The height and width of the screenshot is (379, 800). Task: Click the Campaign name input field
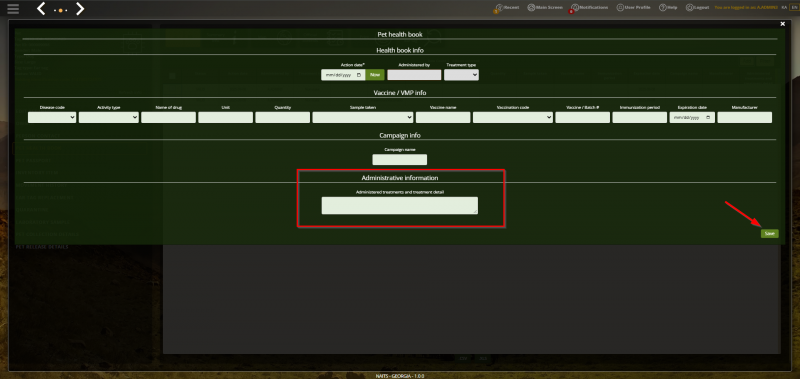pyautogui.click(x=399, y=160)
